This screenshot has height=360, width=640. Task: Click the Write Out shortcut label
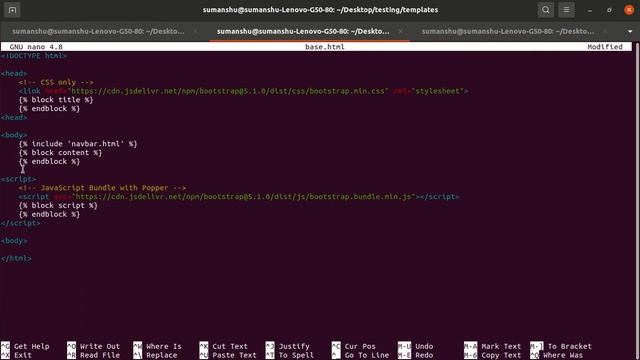click(x=100, y=347)
